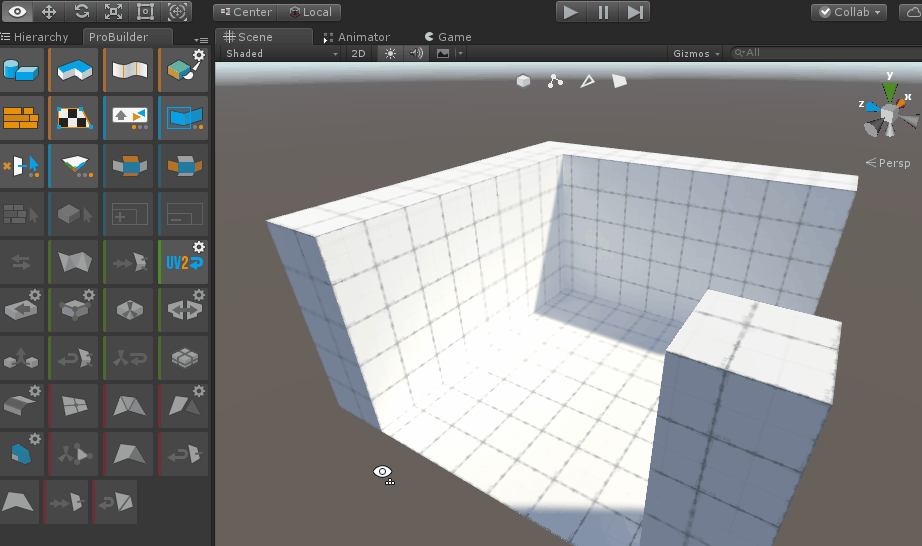Image resolution: width=922 pixels, height=546 pixels.
Task: Switch to the Hierarchy tab
Action: coord(35,37)
